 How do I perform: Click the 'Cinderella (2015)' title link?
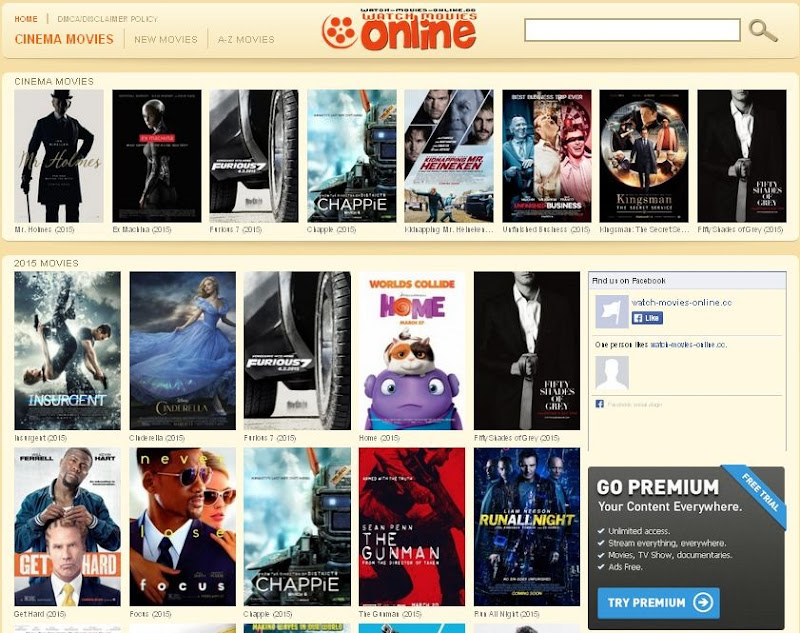pos(157,438)
